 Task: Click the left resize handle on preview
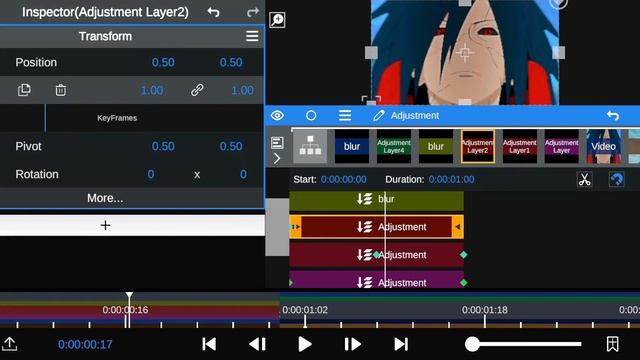[x=371, y=53]
